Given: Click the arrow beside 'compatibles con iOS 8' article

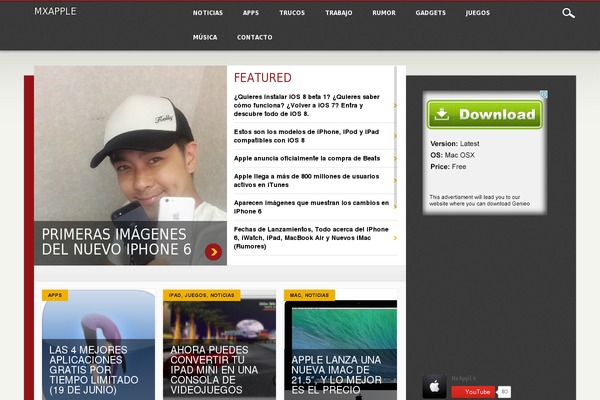Looking at the screenshot, I should point(395,136).
